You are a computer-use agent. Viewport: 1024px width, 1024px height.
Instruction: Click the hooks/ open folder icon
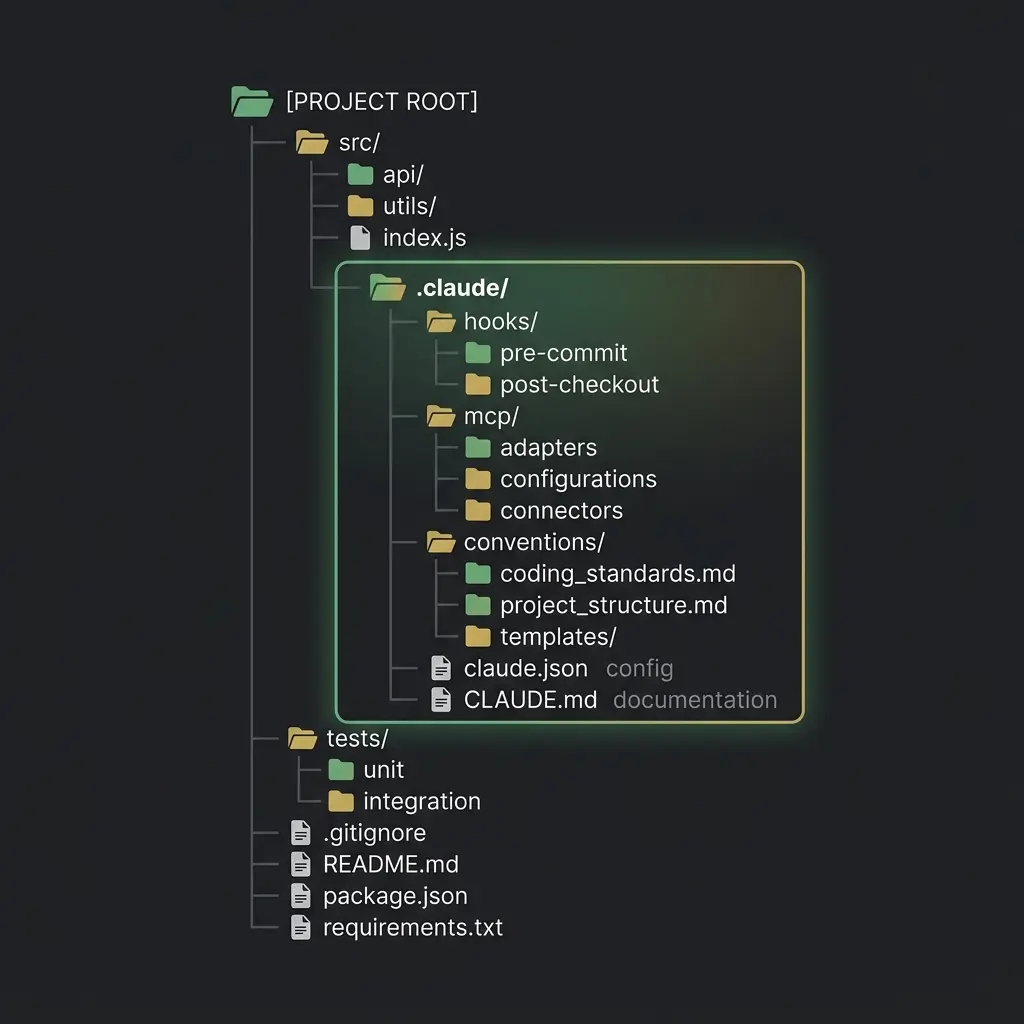(x=441, y=321)
